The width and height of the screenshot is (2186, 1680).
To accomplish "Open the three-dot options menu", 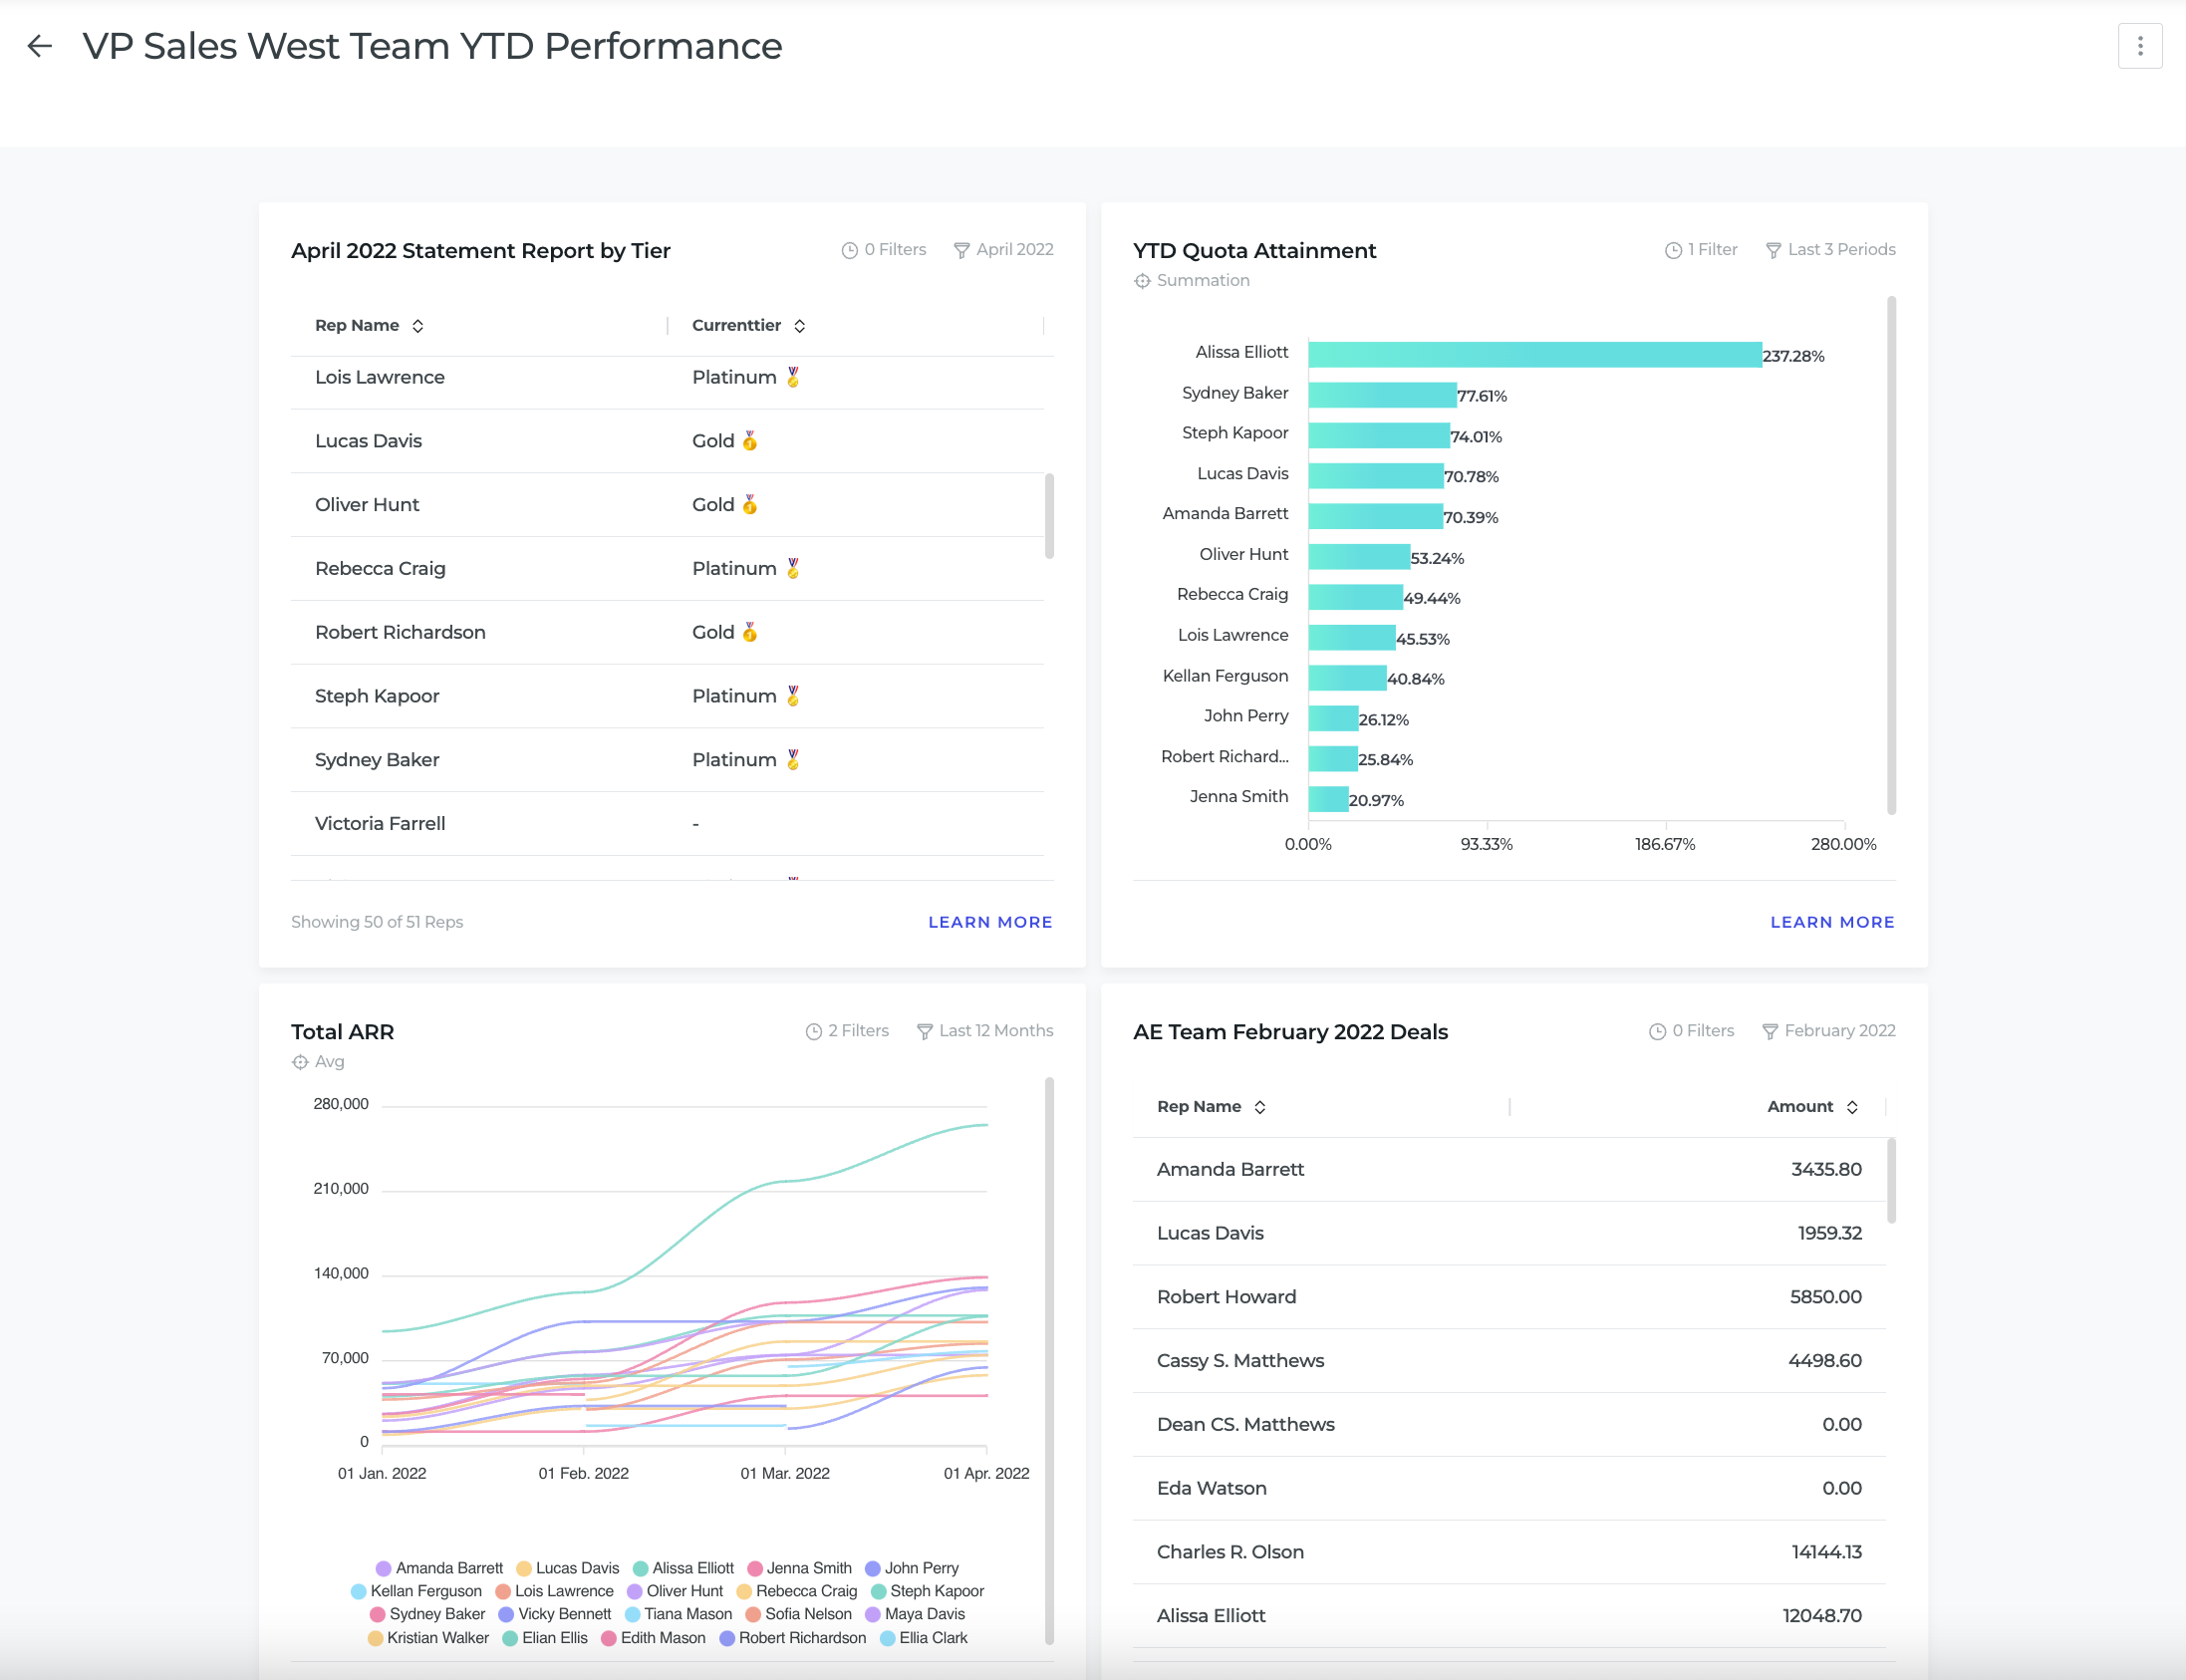I will (x=2139, y=46).
